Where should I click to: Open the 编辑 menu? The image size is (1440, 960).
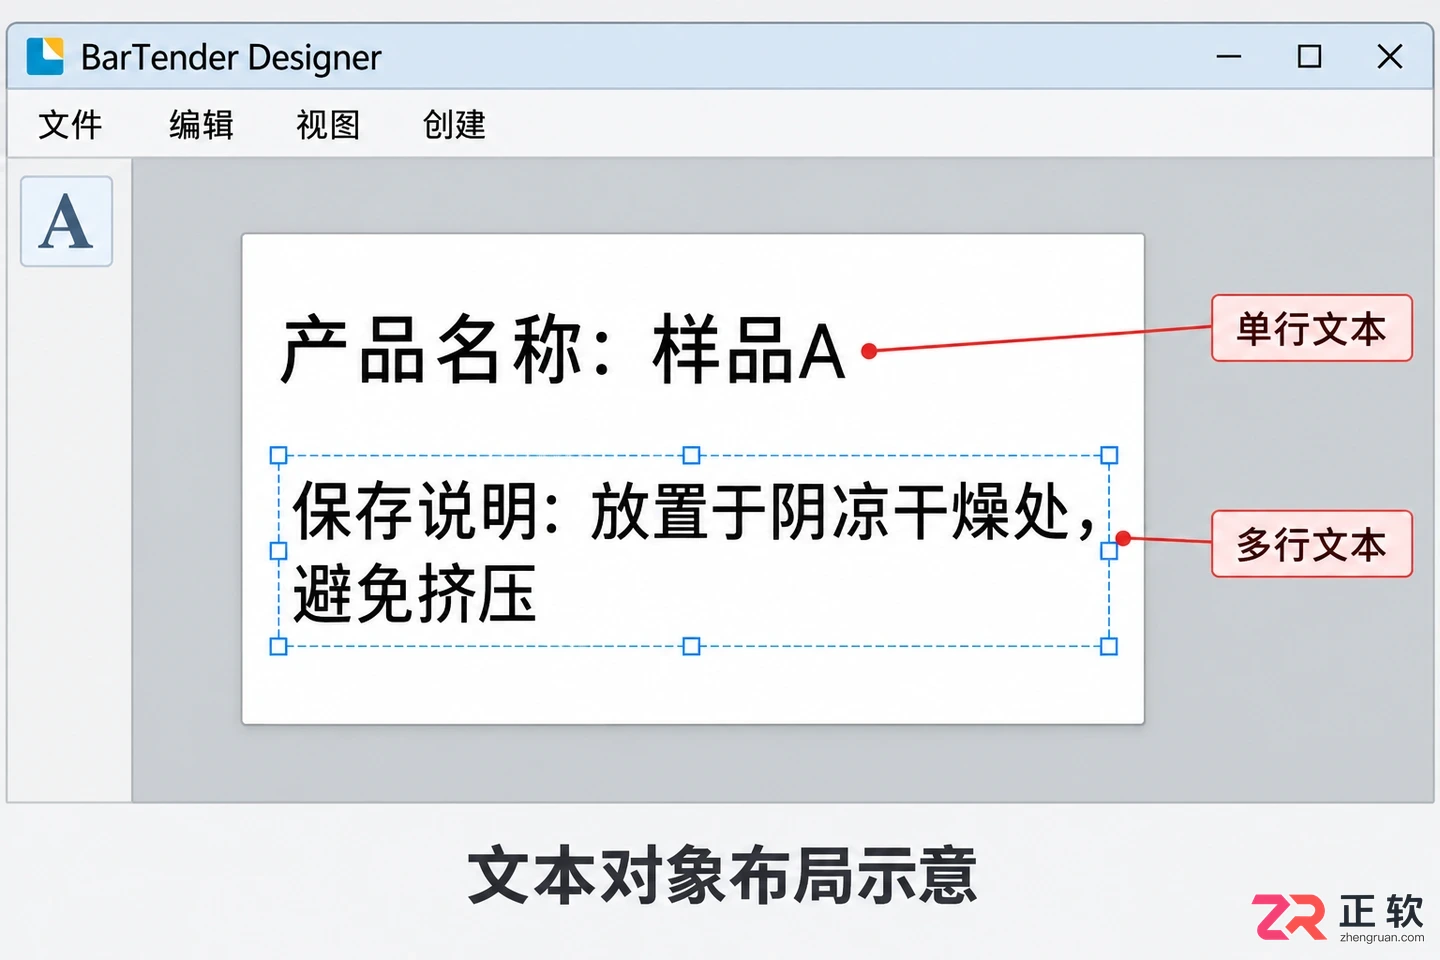(x=201, y=125)
